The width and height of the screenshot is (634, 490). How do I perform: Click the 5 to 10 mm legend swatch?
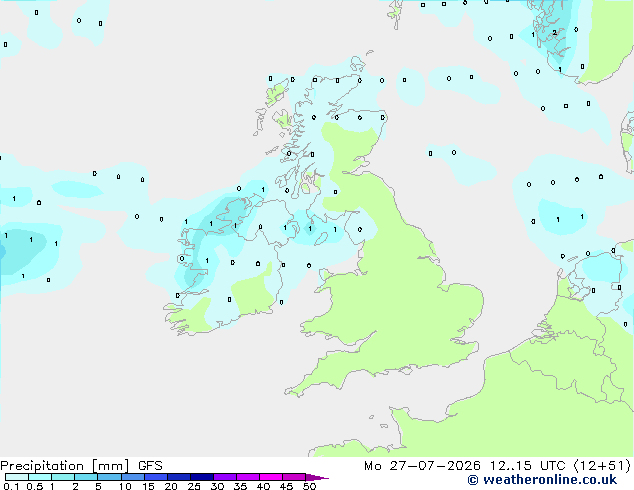click(x=109, y=477)
